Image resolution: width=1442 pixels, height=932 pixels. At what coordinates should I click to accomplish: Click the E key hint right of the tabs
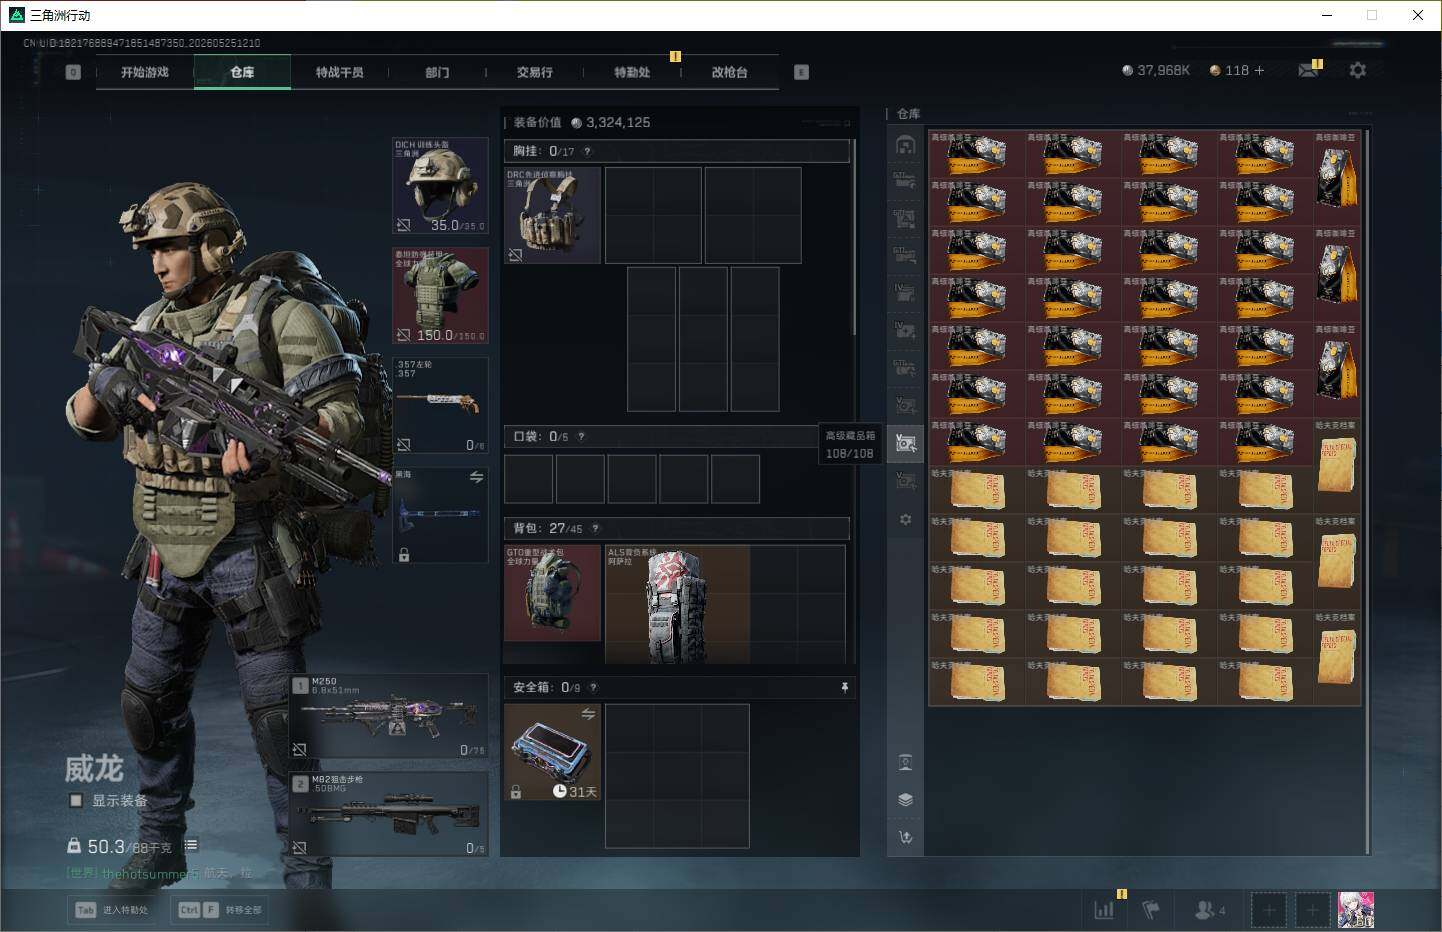(801, 72)
